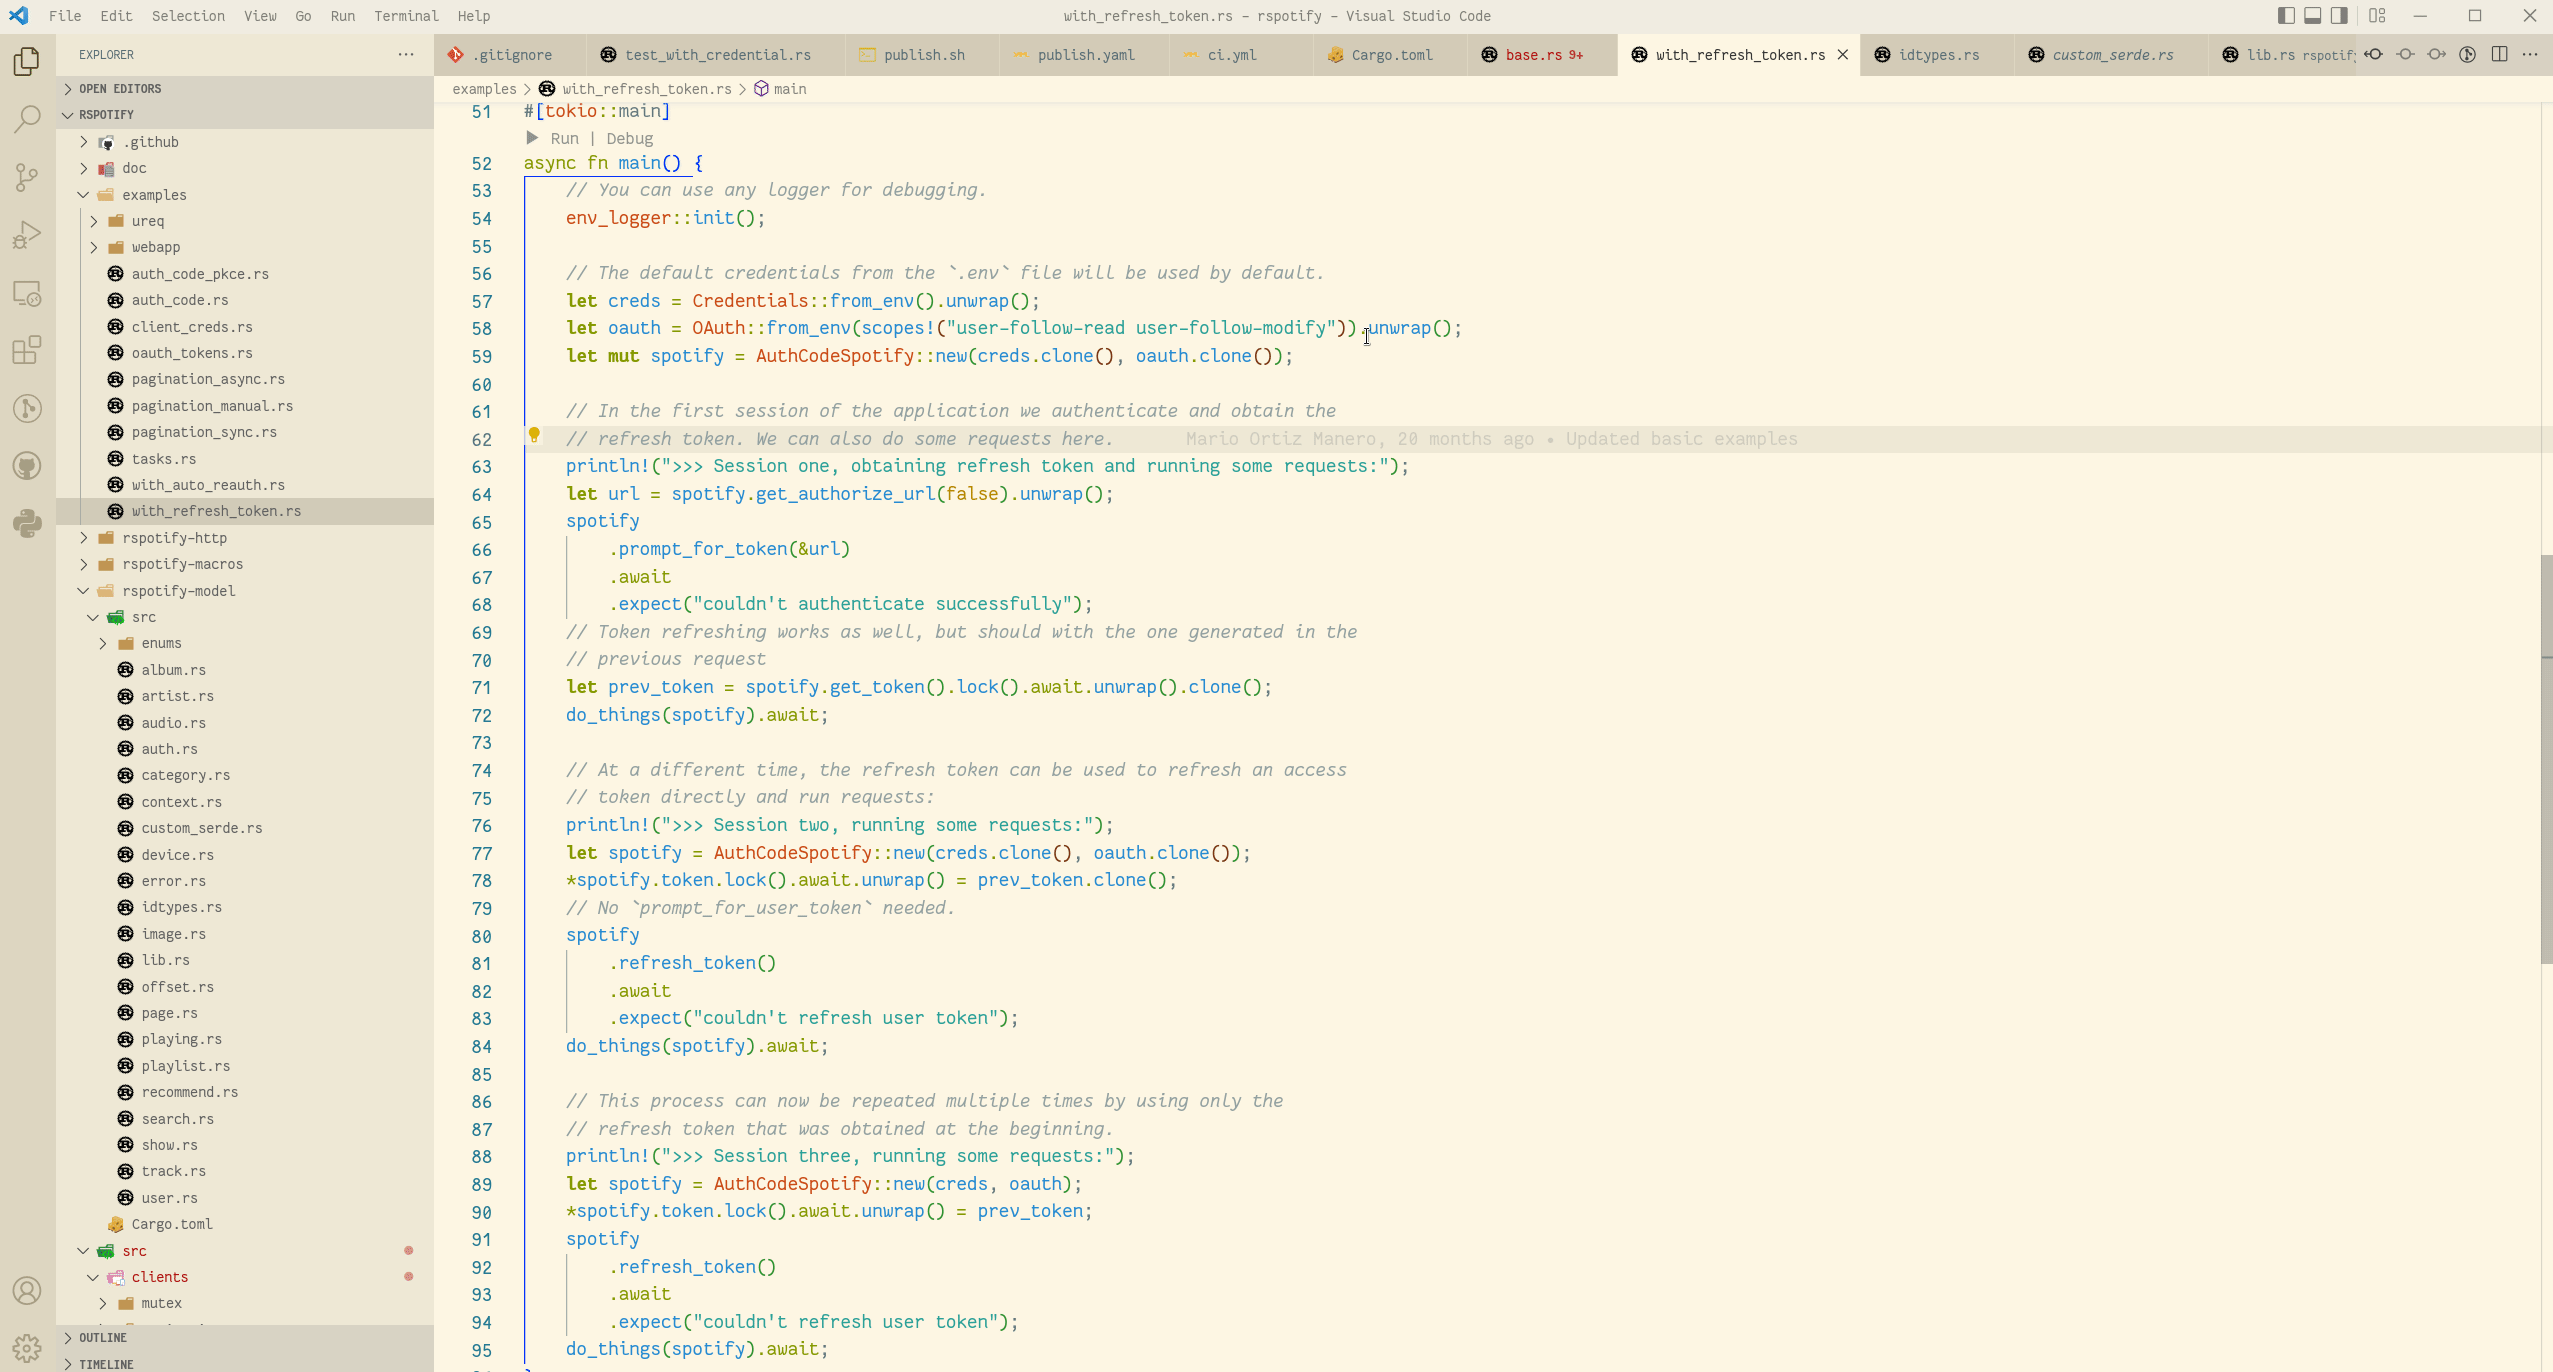Open the Git Graph activity bar icon
Image resolution: width=2553 pixels, height=1372 pixels.
tap(27, 408)
